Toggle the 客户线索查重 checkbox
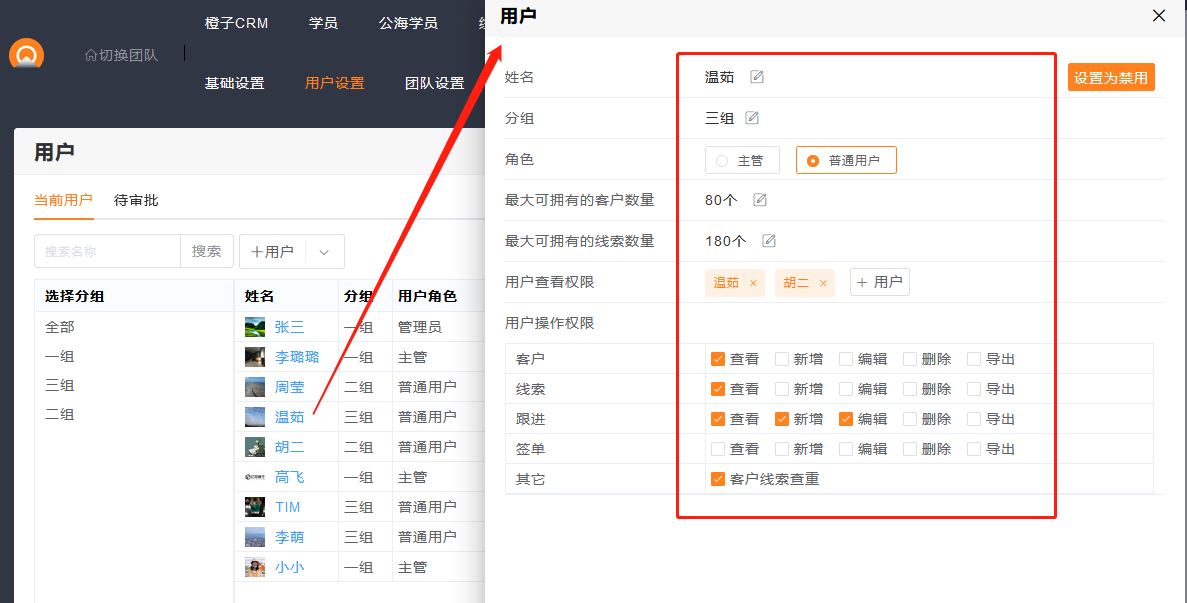Viewport: 1187px width, 603px height. click(718, 479)
